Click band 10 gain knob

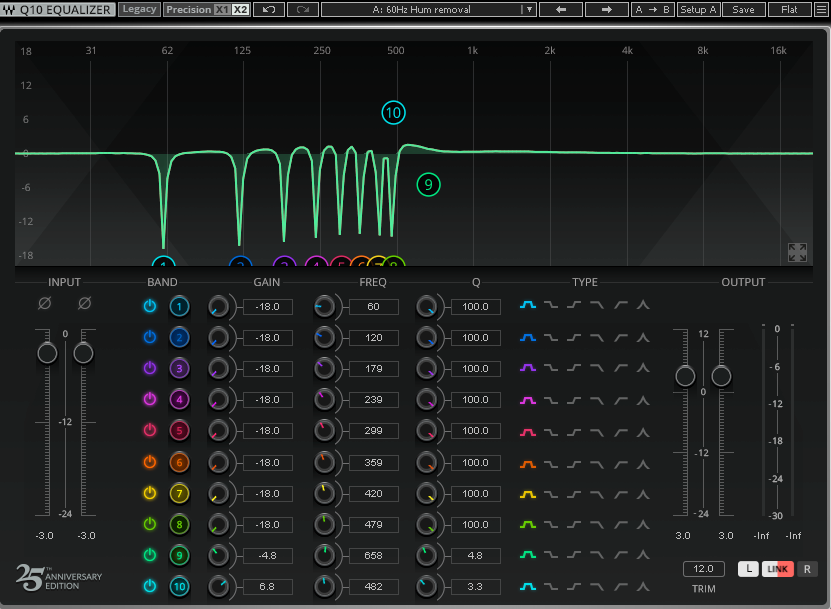coord(218,586)
